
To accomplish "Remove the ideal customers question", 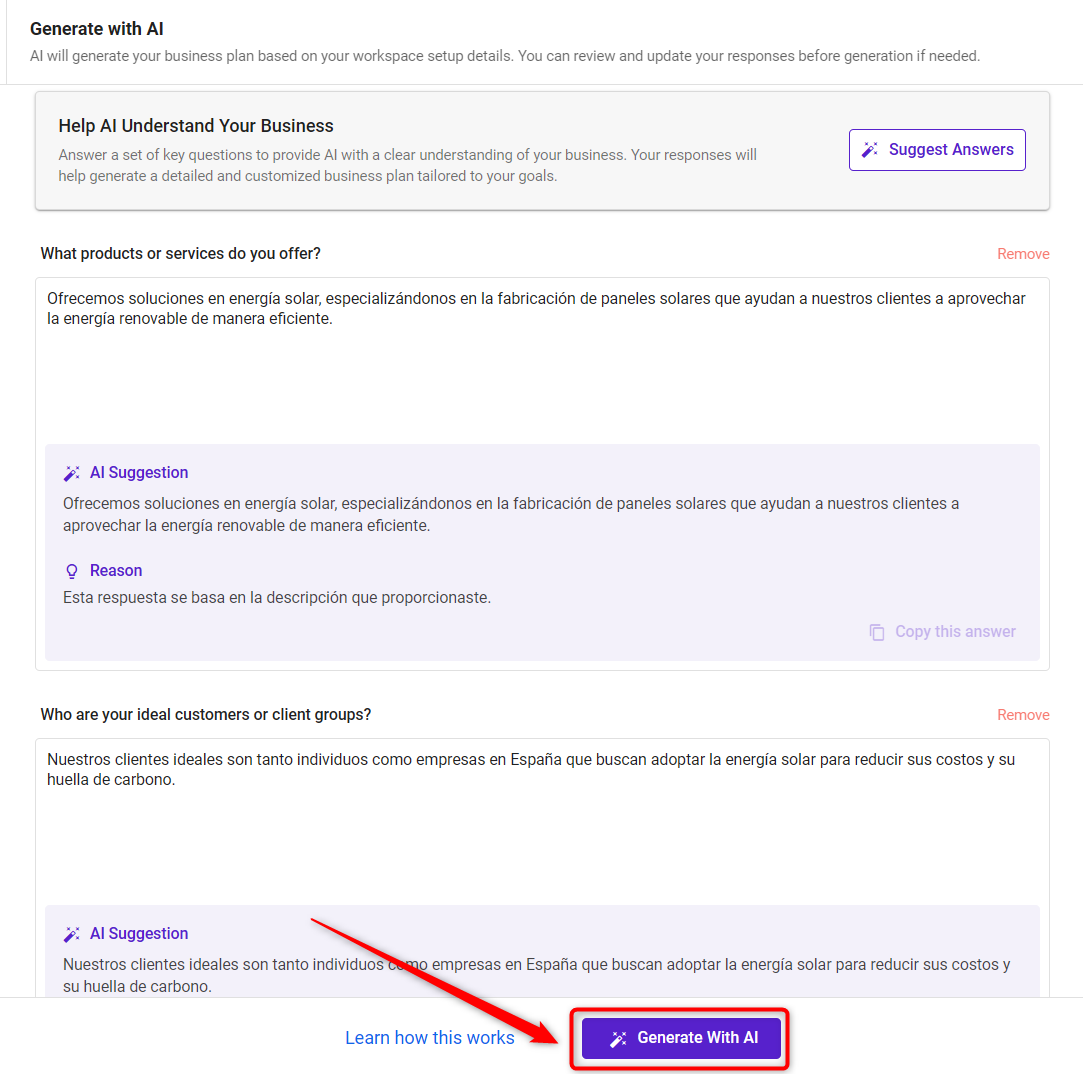I will 1023,715.
